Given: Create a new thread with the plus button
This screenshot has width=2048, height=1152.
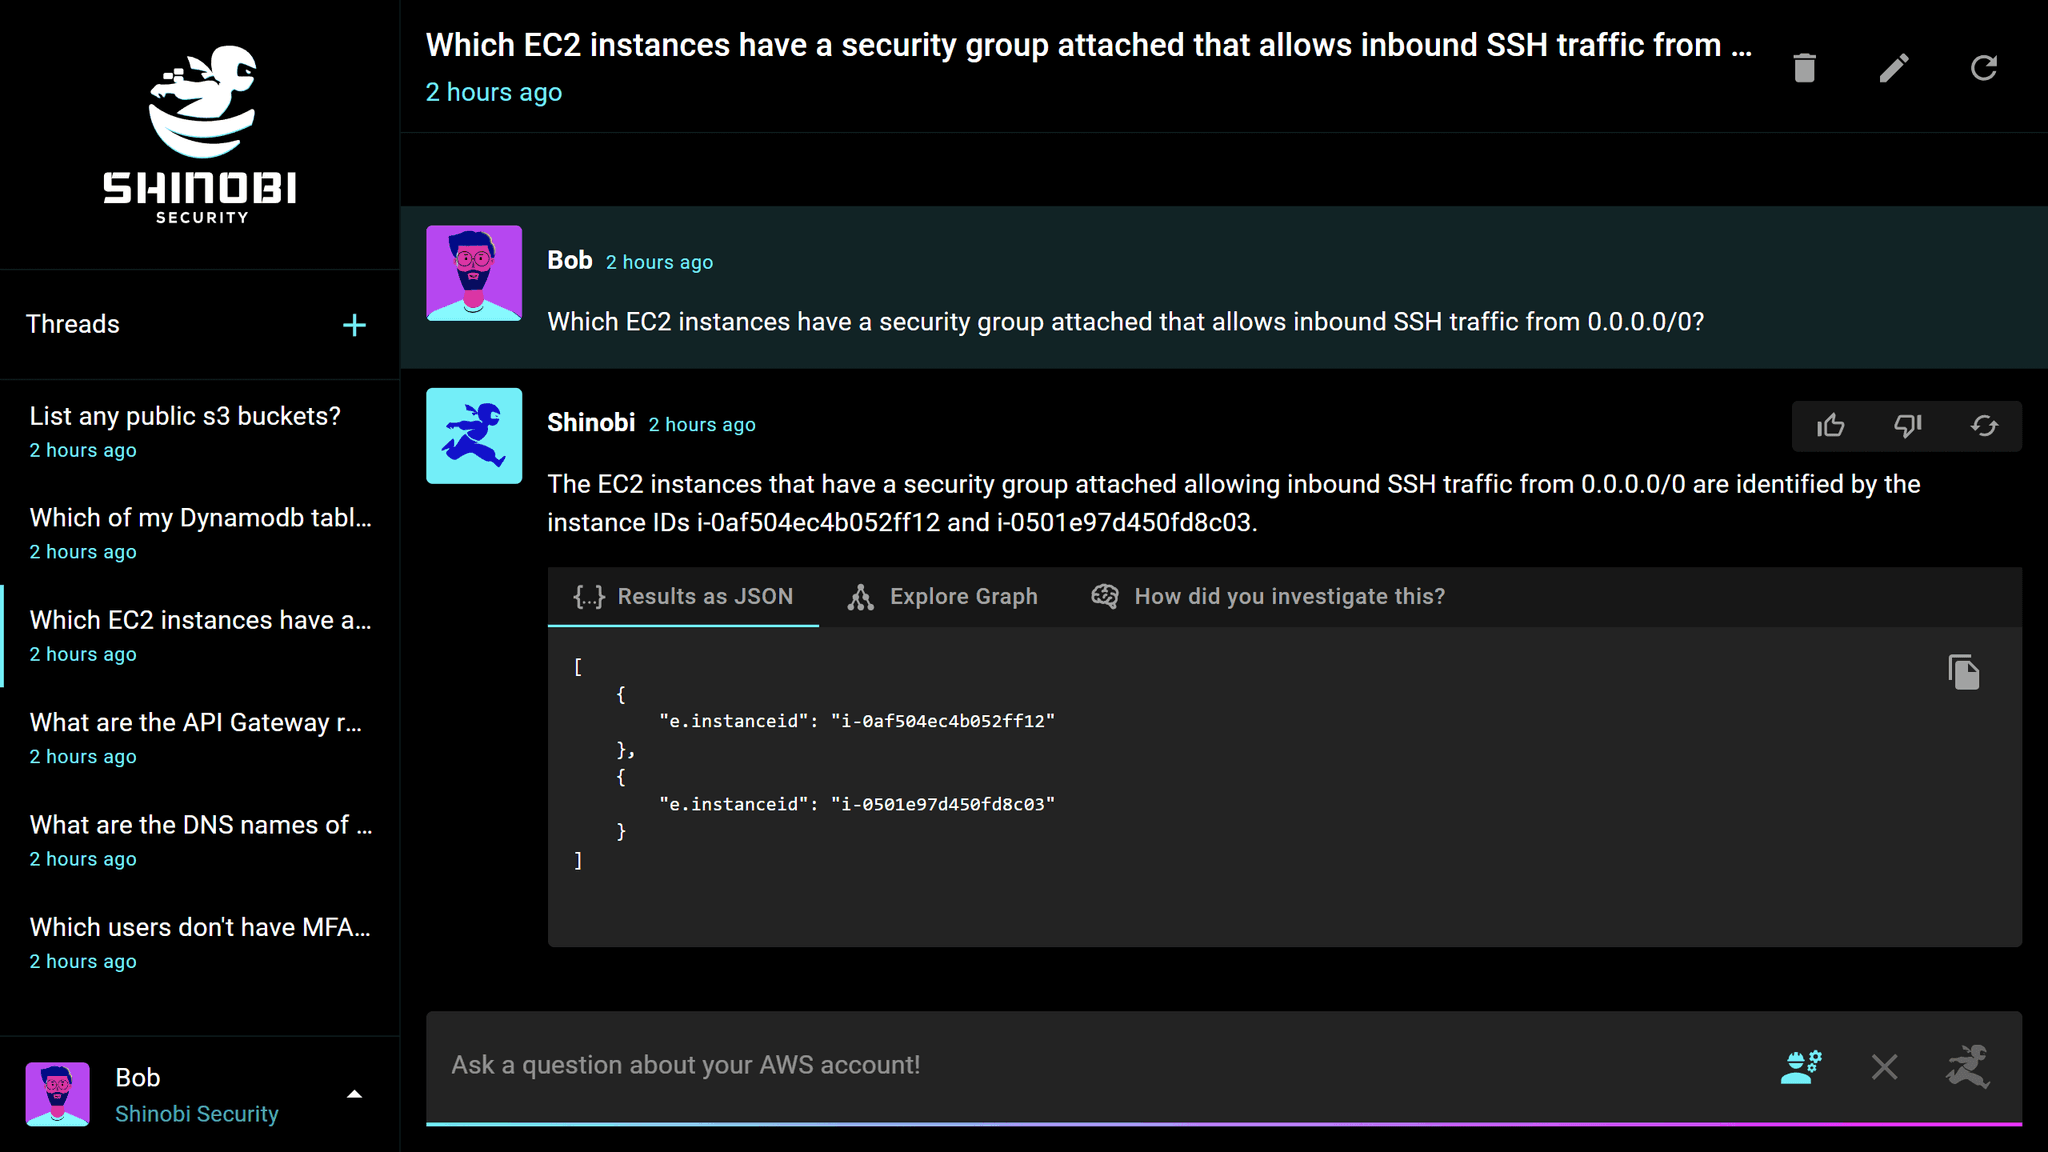Looking at the screenshot, I should click(355, 325).
